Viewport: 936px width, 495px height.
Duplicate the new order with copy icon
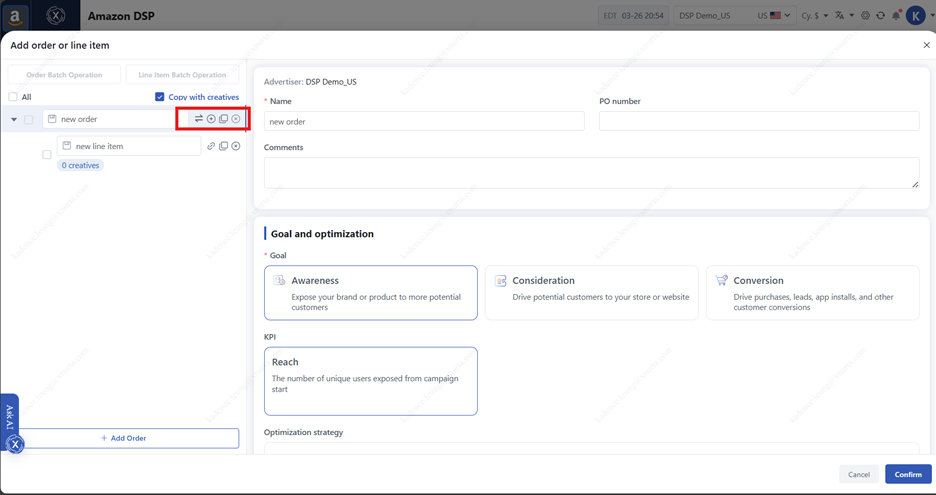click(223, 119)
